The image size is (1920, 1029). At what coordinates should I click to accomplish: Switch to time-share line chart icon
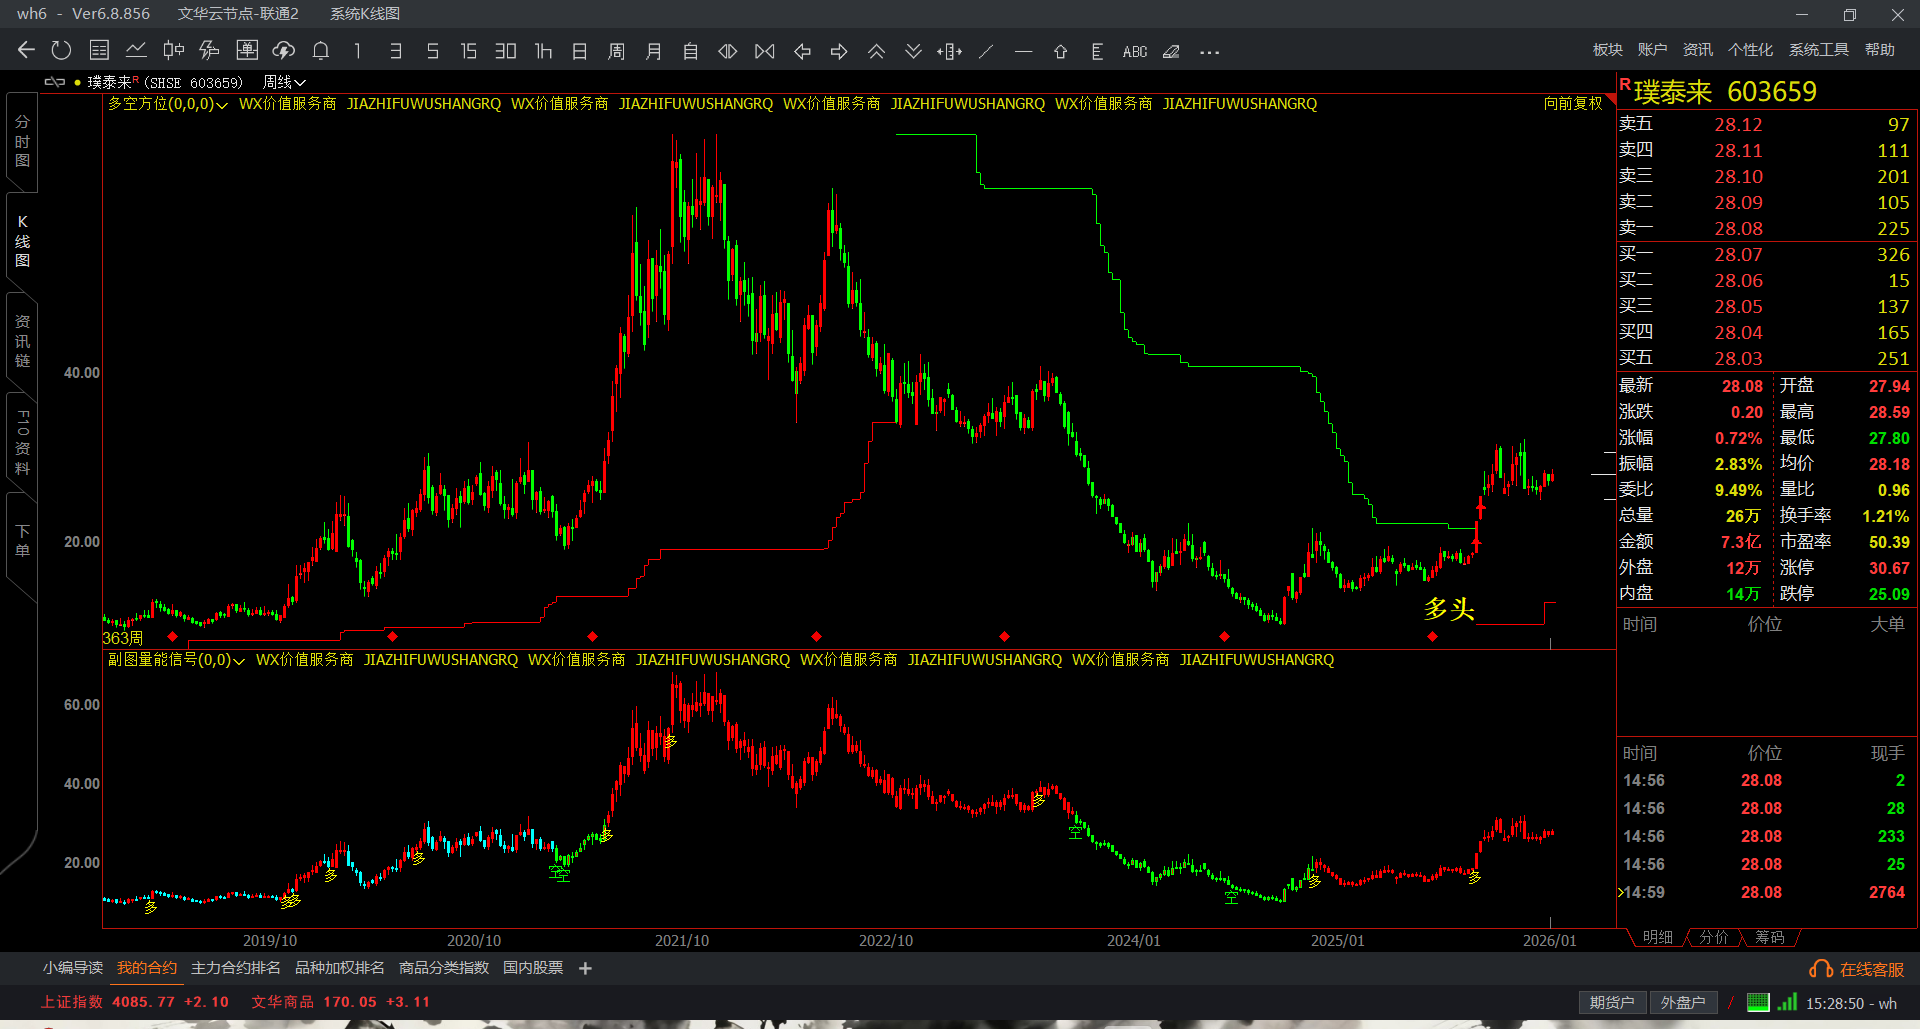point(136,51)
